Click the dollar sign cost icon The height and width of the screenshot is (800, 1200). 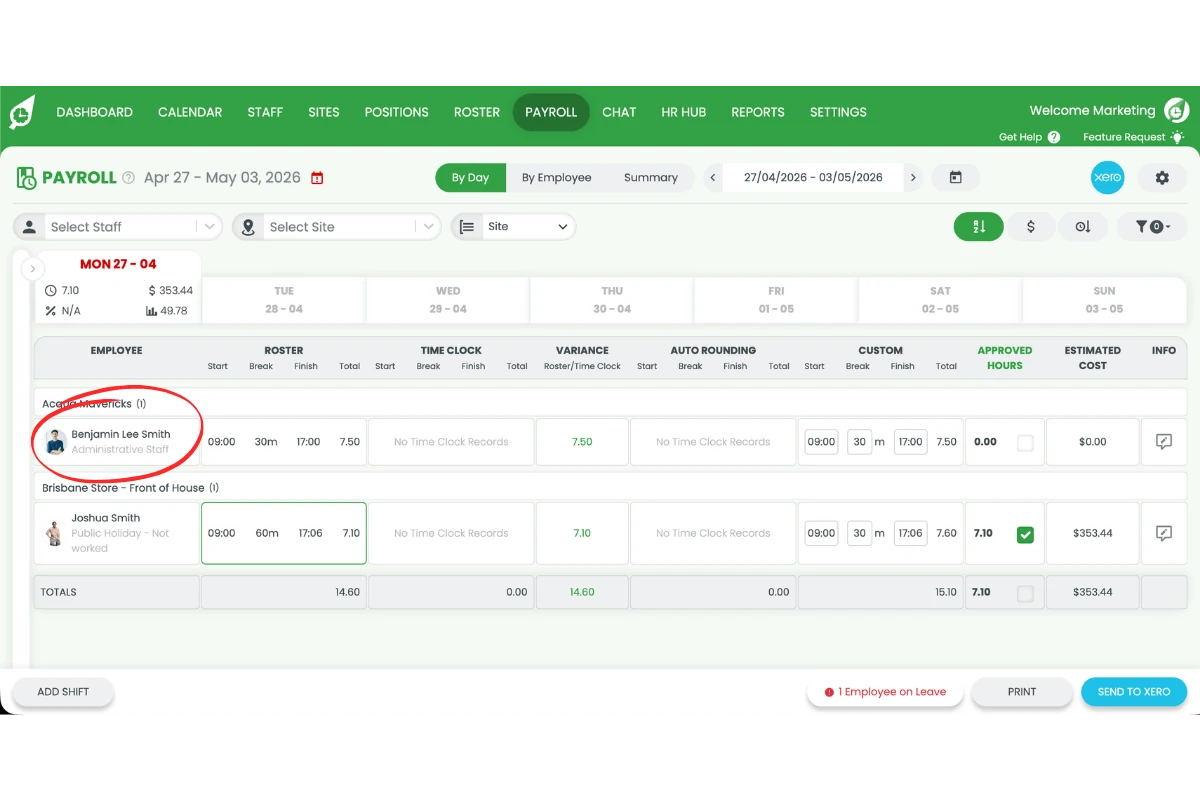click(x=1031, y=227)
